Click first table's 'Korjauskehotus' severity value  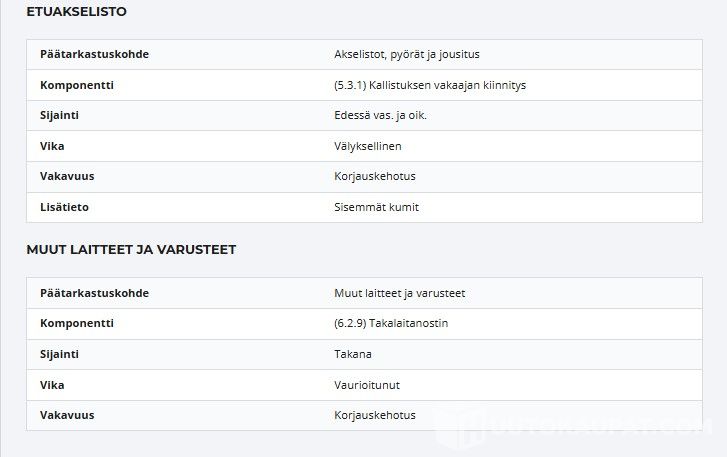click(375, 177)
